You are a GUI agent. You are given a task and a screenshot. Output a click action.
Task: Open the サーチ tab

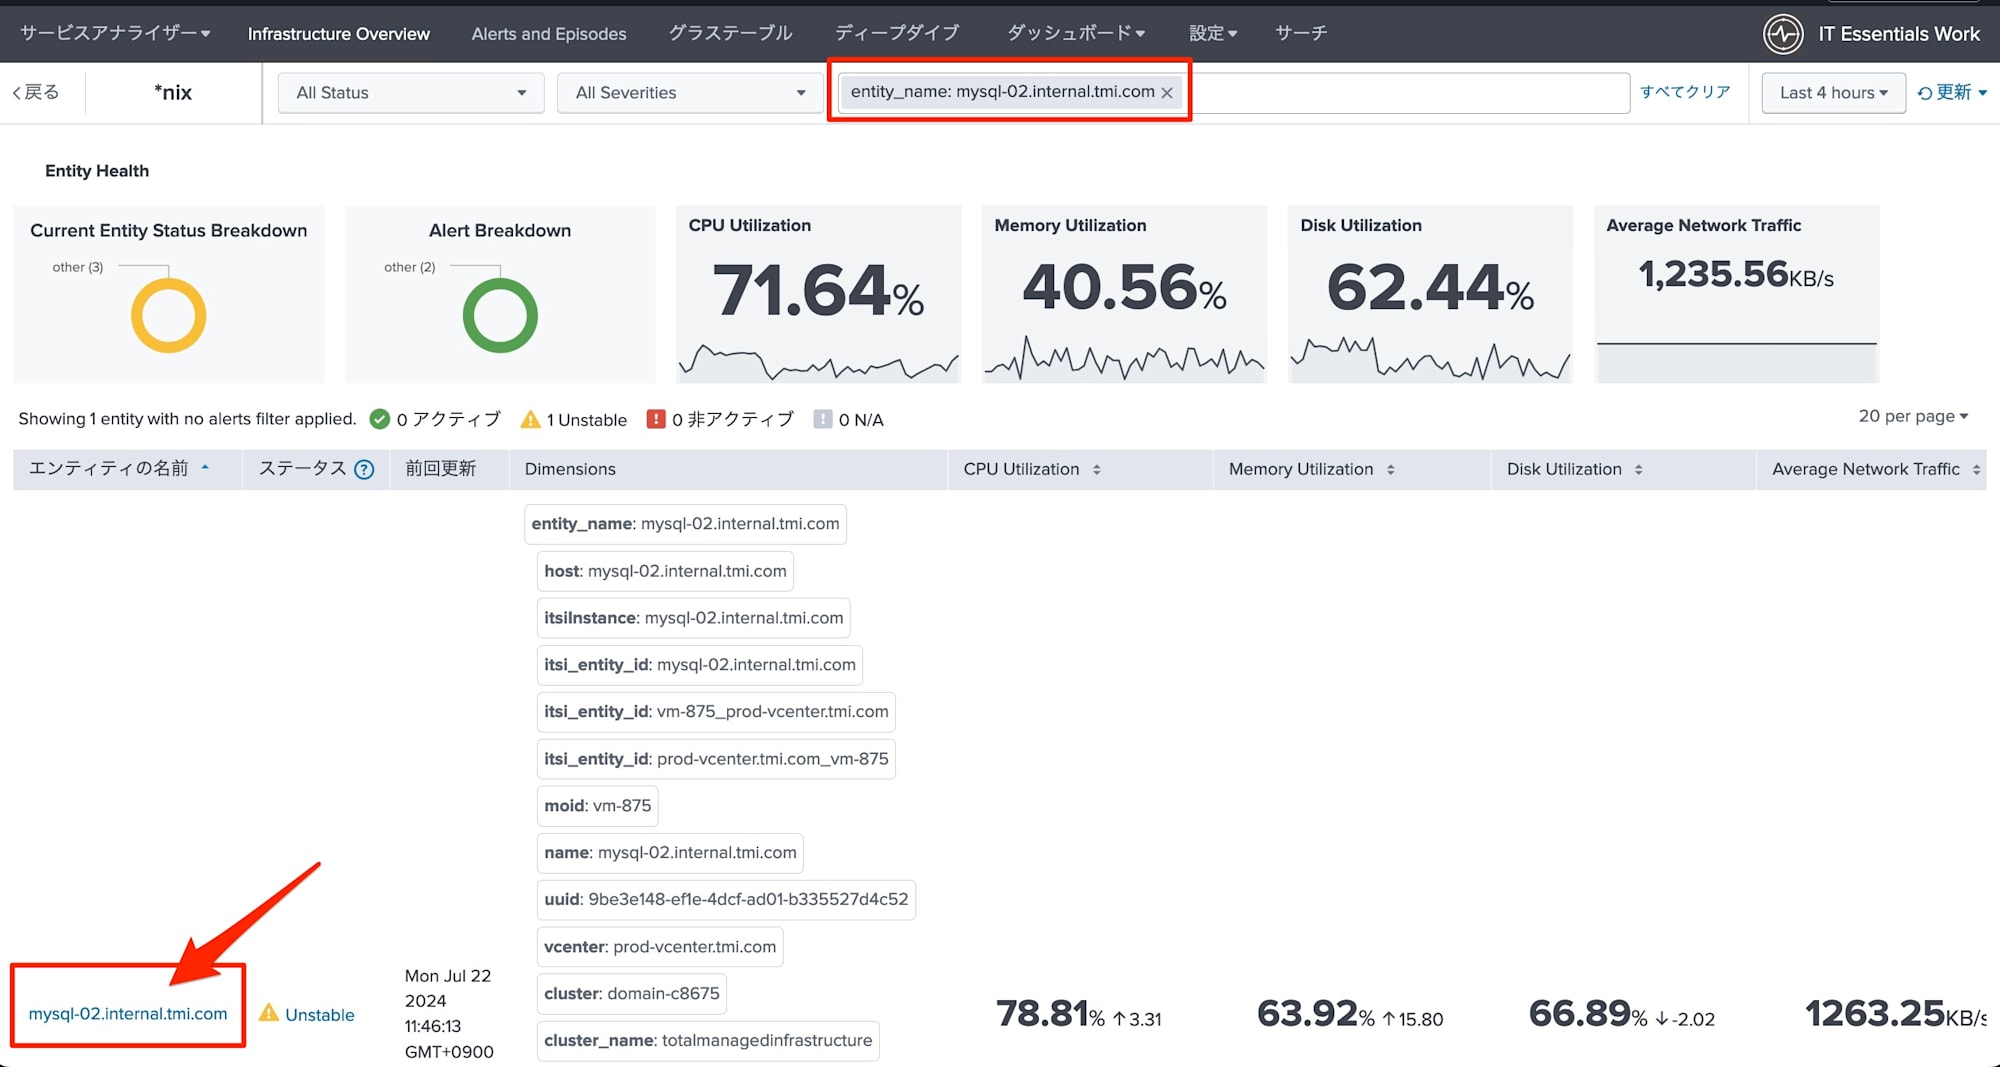(1301, 33)
